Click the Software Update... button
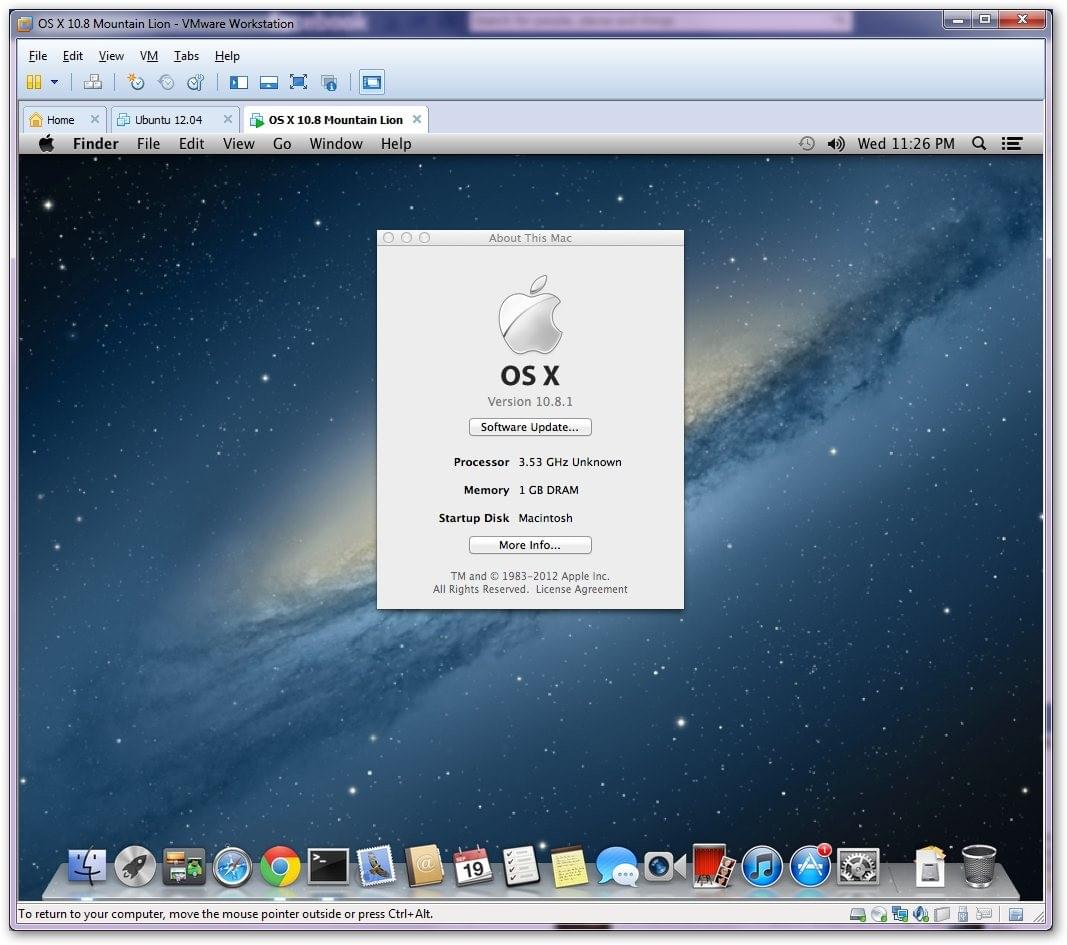Viewport: 1067px width, 945px height. pyautogui.click(x=530, y=427)
